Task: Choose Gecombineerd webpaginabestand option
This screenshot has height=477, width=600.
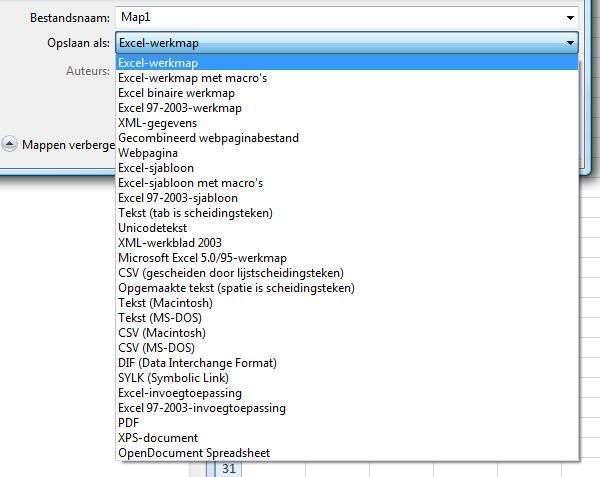Action: click(x=347, y=138)
